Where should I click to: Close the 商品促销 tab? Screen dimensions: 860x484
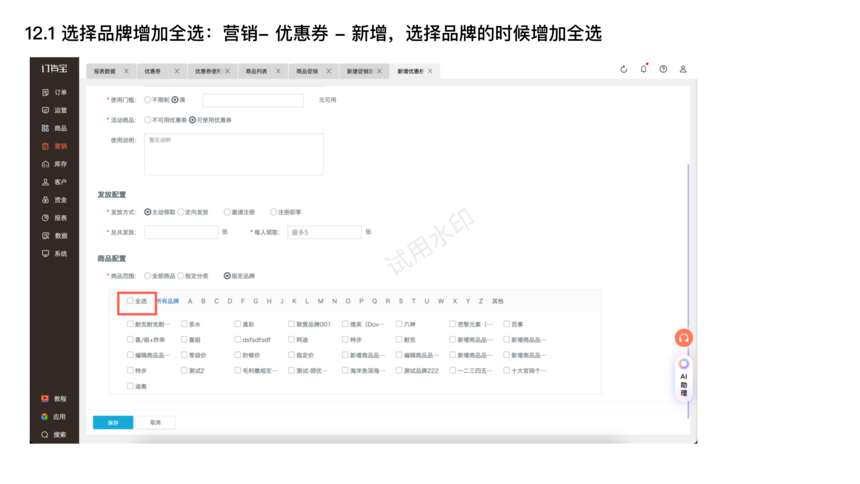pyautogui.click(x=329, y=71)
